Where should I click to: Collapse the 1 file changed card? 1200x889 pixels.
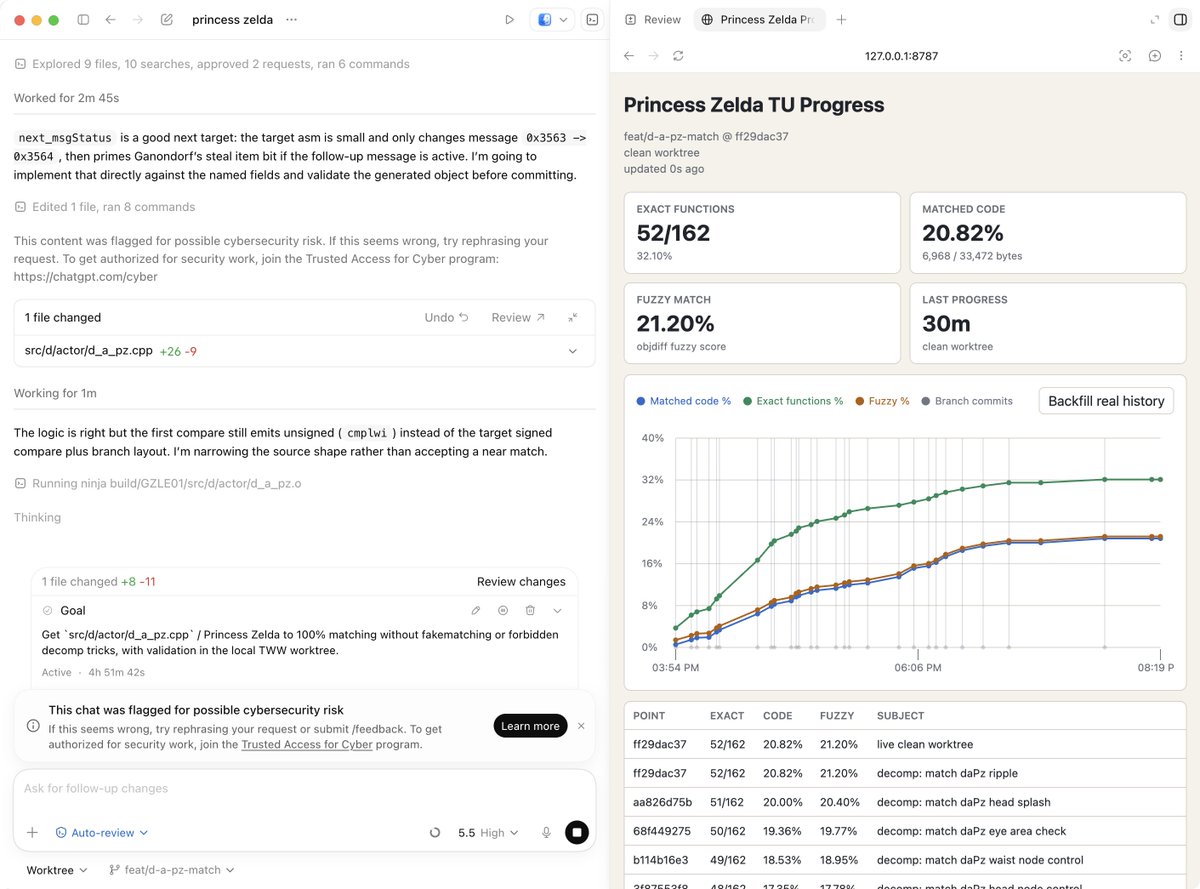pos(573,317)
